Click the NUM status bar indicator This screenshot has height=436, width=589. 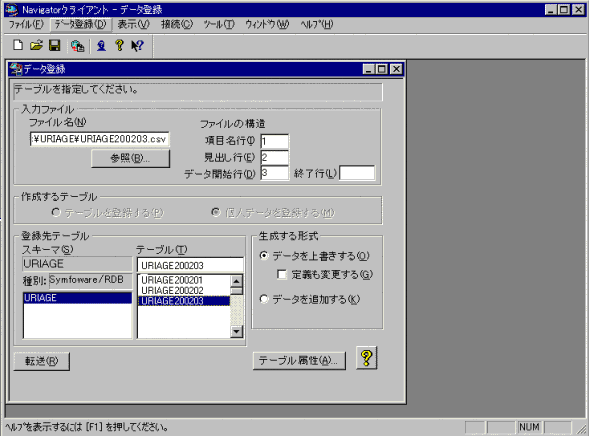pyautogui.click(x=529, y=427)
